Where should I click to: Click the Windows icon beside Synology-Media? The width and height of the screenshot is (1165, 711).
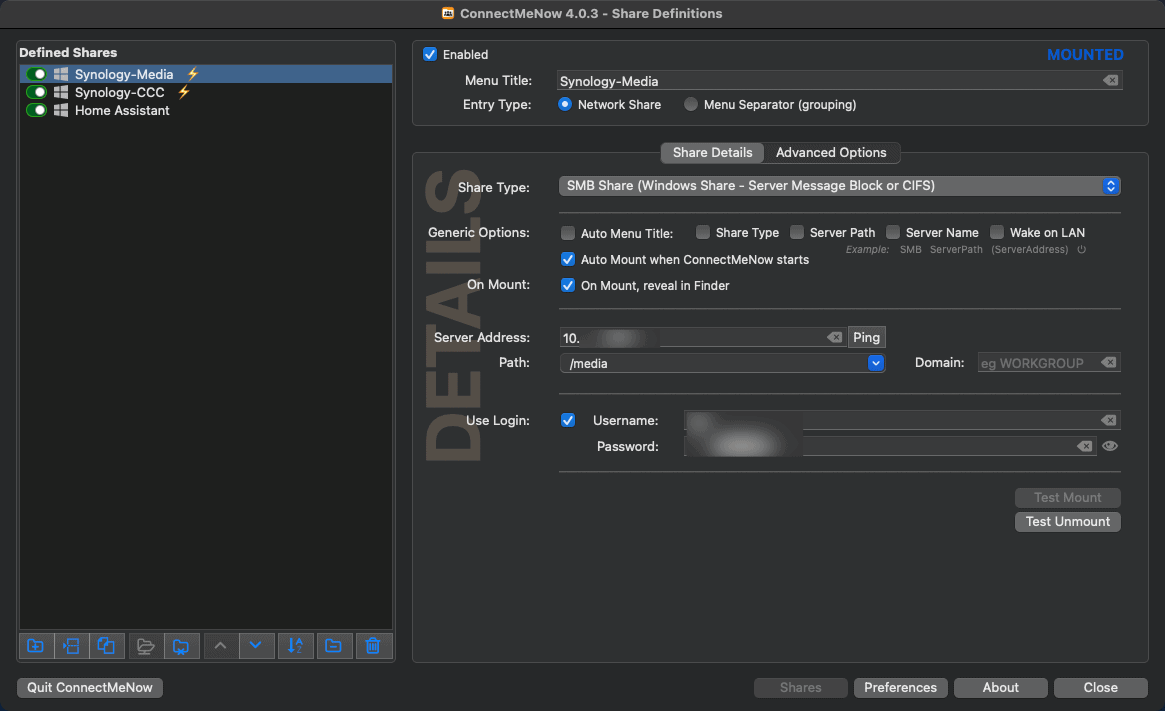pyautogui.click(x=61, y=74)
